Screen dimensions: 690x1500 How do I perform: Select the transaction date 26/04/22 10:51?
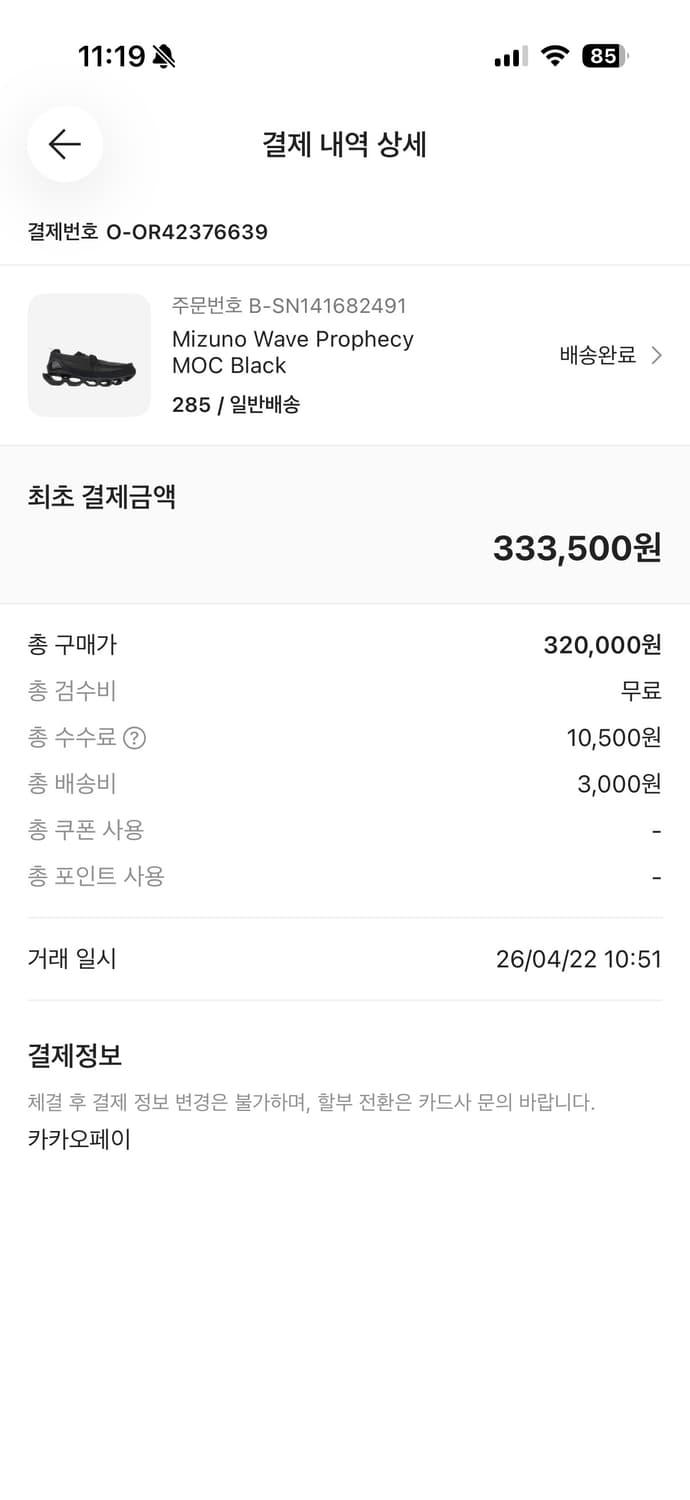tap(578, 958)
